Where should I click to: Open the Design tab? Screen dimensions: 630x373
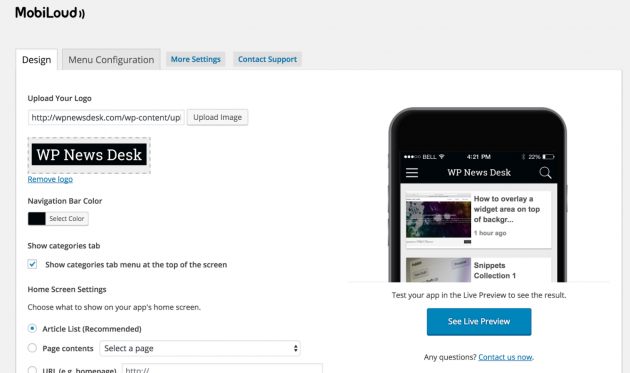coord(37,60)
